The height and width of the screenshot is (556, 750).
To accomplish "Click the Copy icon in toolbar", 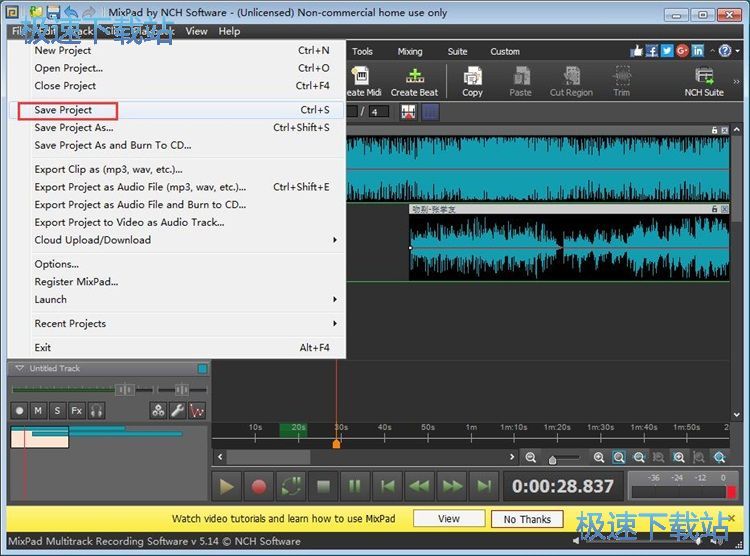I will pyautogui.click(x=472, y=81).
